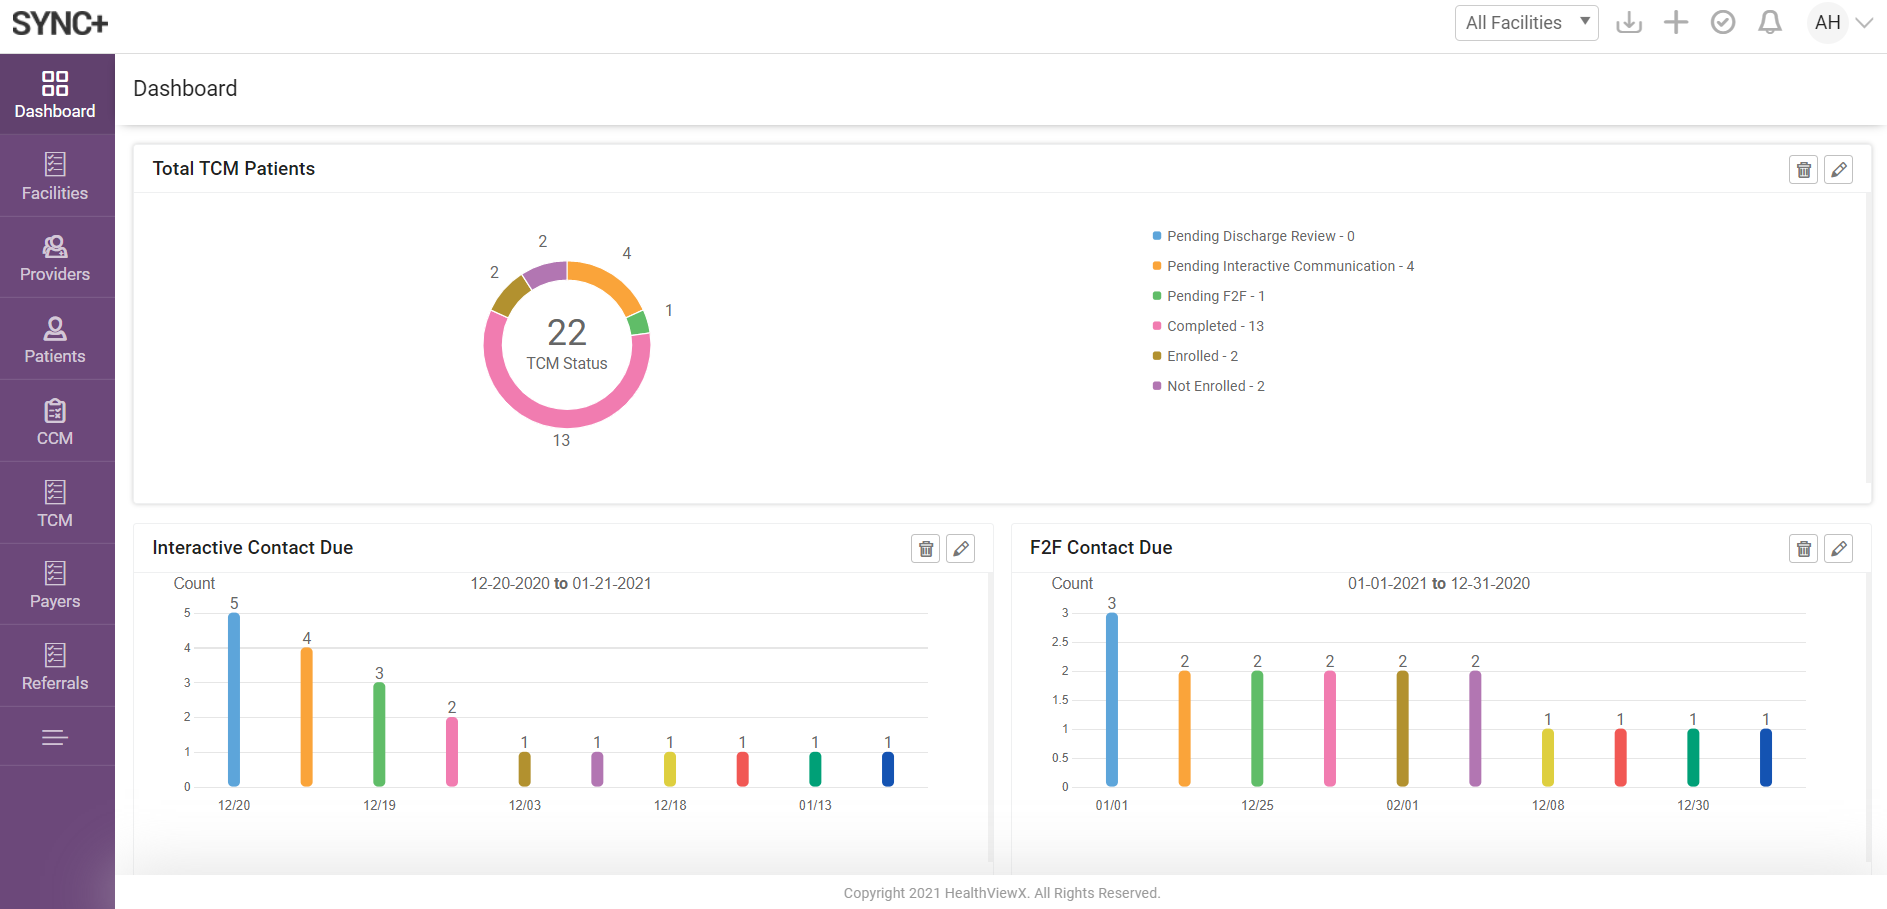The width and height of the screenshot is (1887, 909).
Task: Open the All Facilities dropdown
Action: (x=1526, y=23)
